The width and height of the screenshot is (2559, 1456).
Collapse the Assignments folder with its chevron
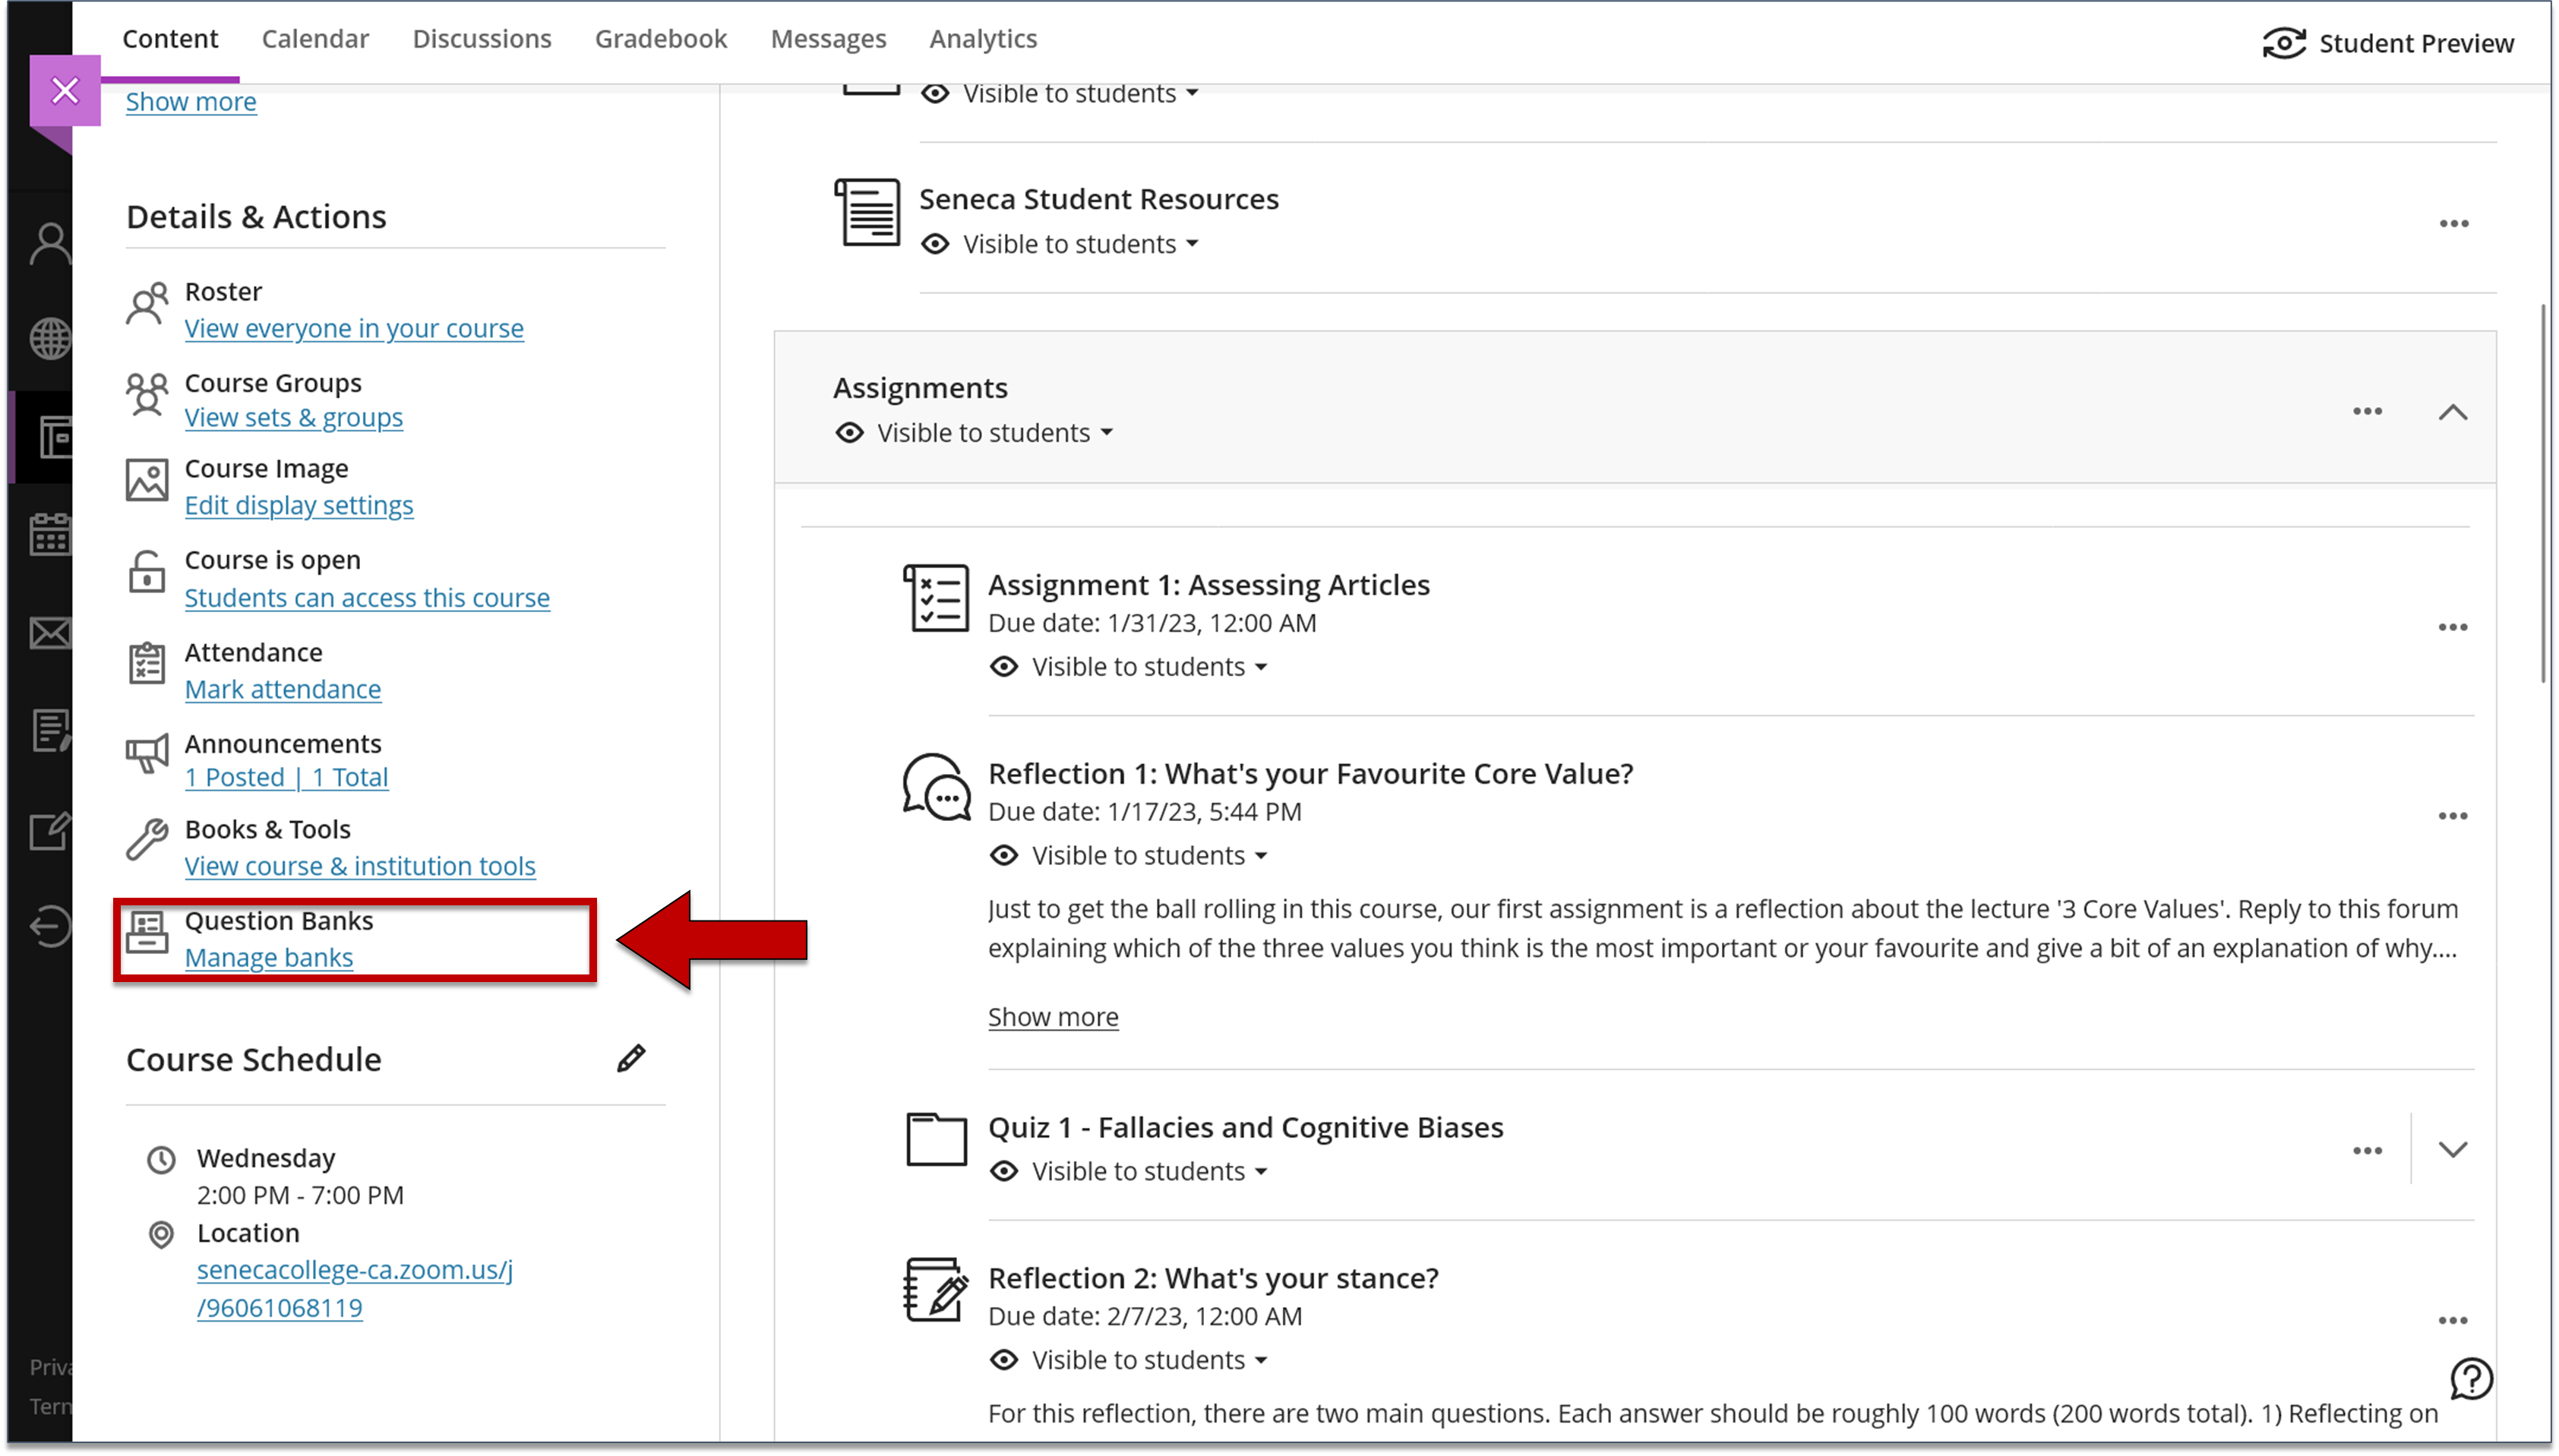tap(2454, 411)
